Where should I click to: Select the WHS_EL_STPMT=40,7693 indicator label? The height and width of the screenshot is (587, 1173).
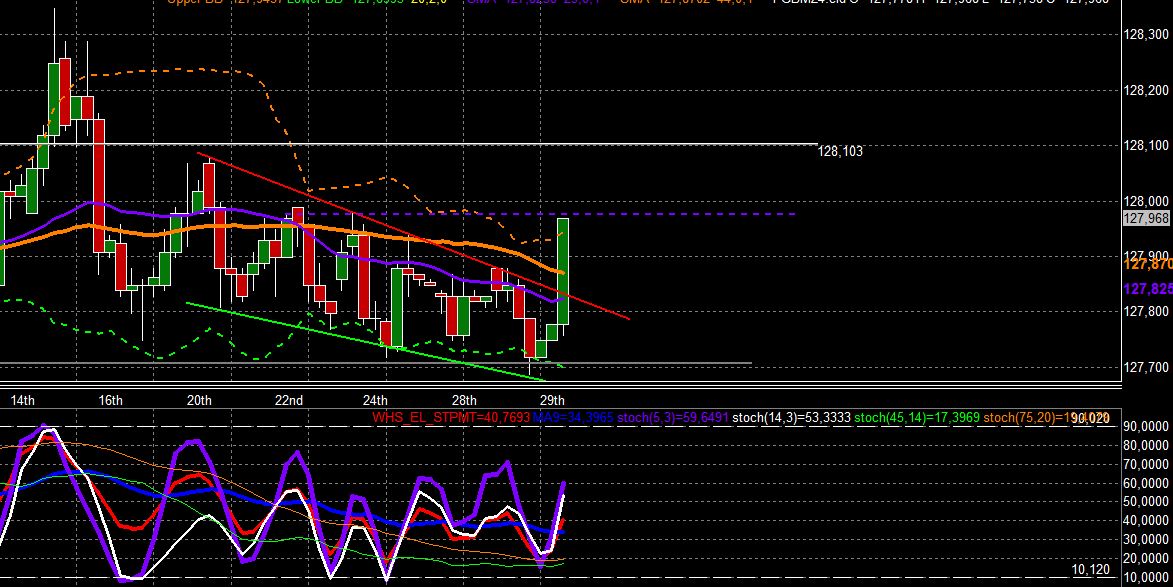pos(451,417)
